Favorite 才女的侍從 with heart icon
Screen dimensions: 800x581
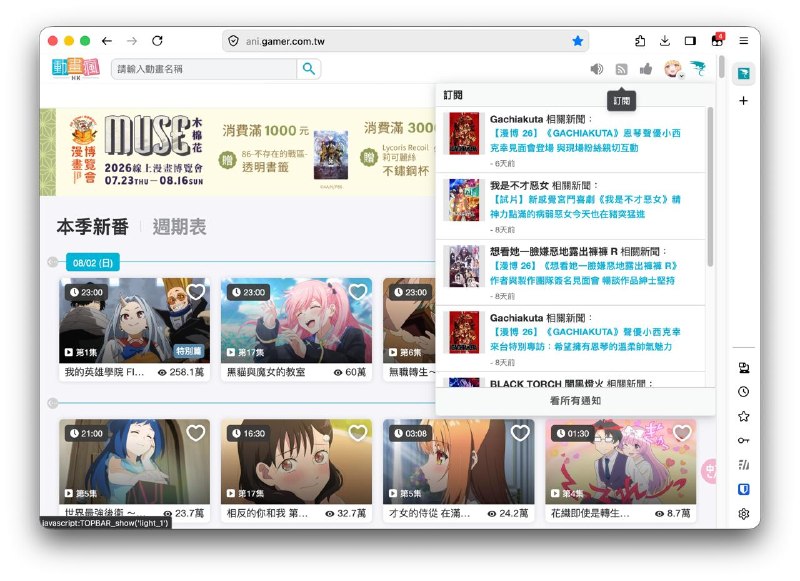pos(520,433)
